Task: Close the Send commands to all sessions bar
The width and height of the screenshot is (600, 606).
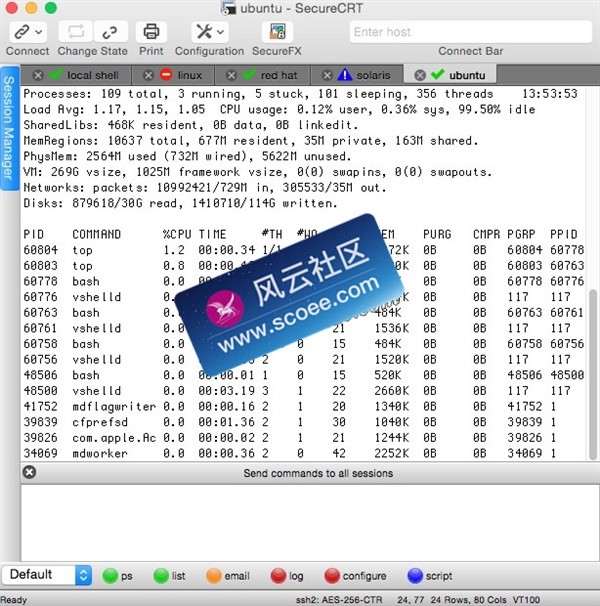Action: [29, 472]
